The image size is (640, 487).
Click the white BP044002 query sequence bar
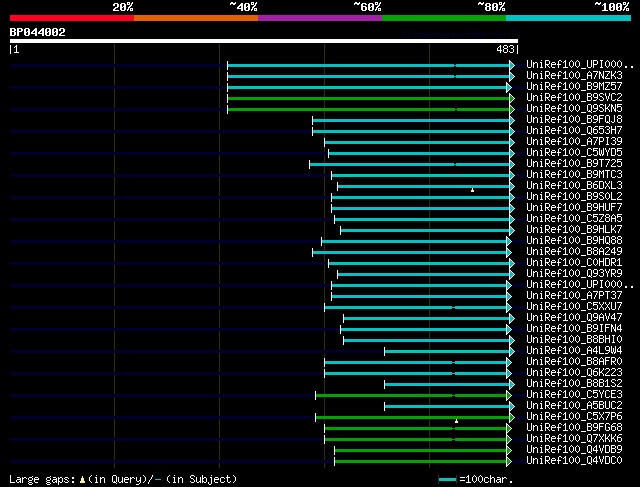point(264,41)
